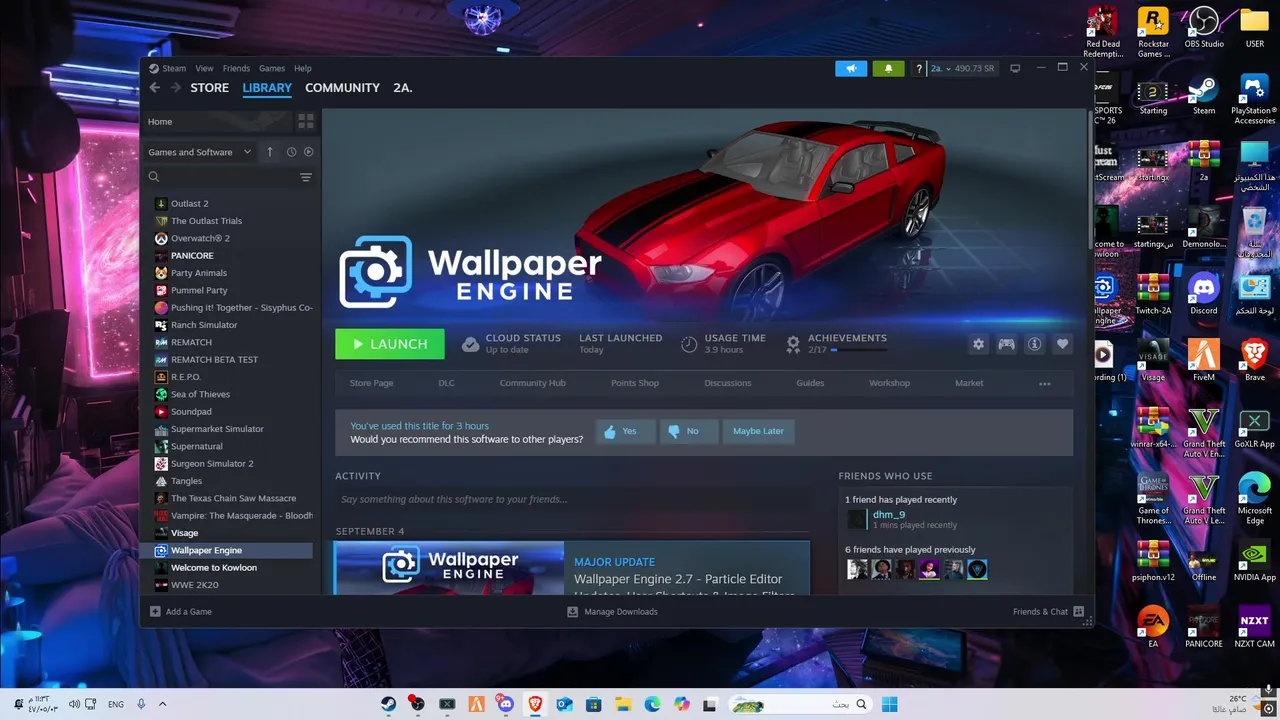Open advanced filters icon beside search

(306, 177)
